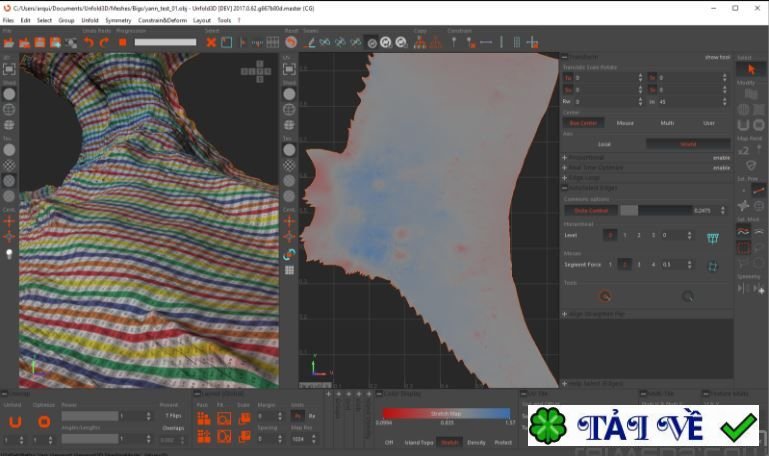Click the Unfold U icon in bottom panel
769x456 pixels.
tap(16, 421)
